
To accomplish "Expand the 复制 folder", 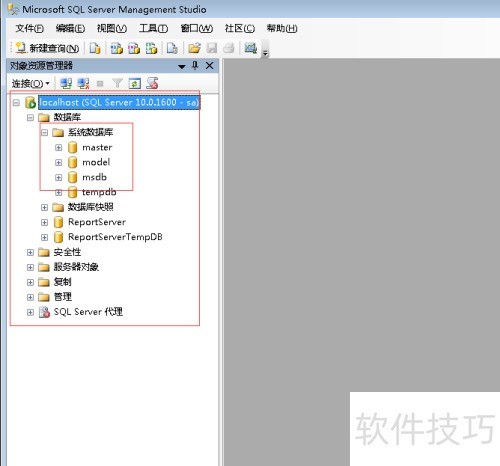I will pos(30,282).
